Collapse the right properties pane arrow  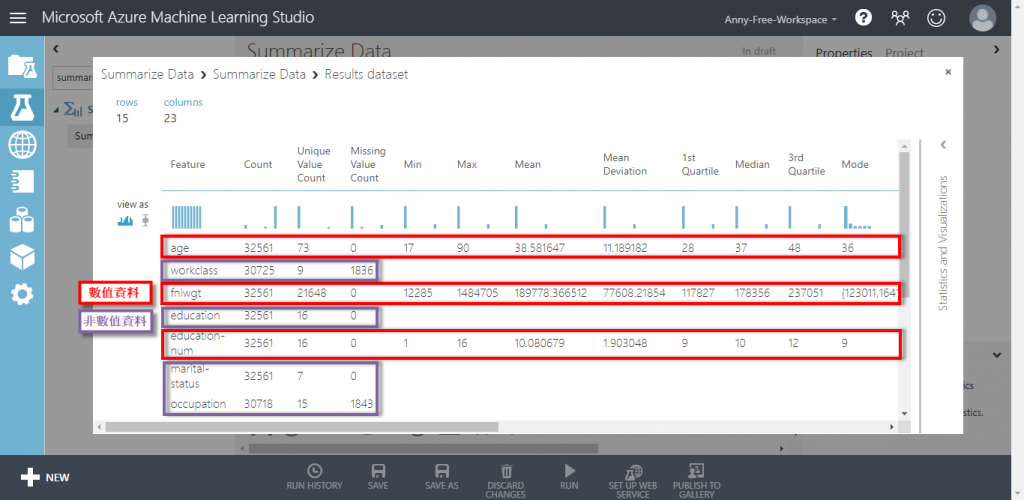996,49
